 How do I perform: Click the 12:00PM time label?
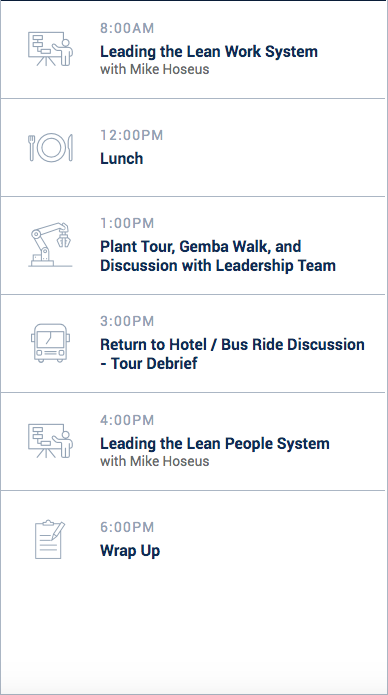[132, 135]
